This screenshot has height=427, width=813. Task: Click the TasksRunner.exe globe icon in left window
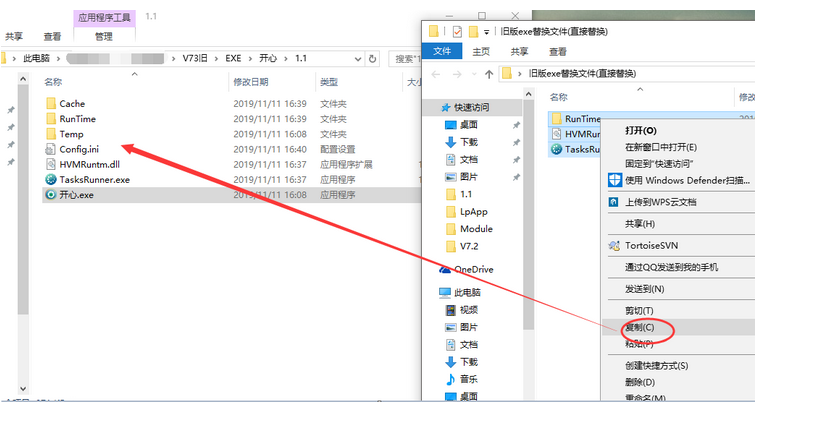[x=51, y=180]
